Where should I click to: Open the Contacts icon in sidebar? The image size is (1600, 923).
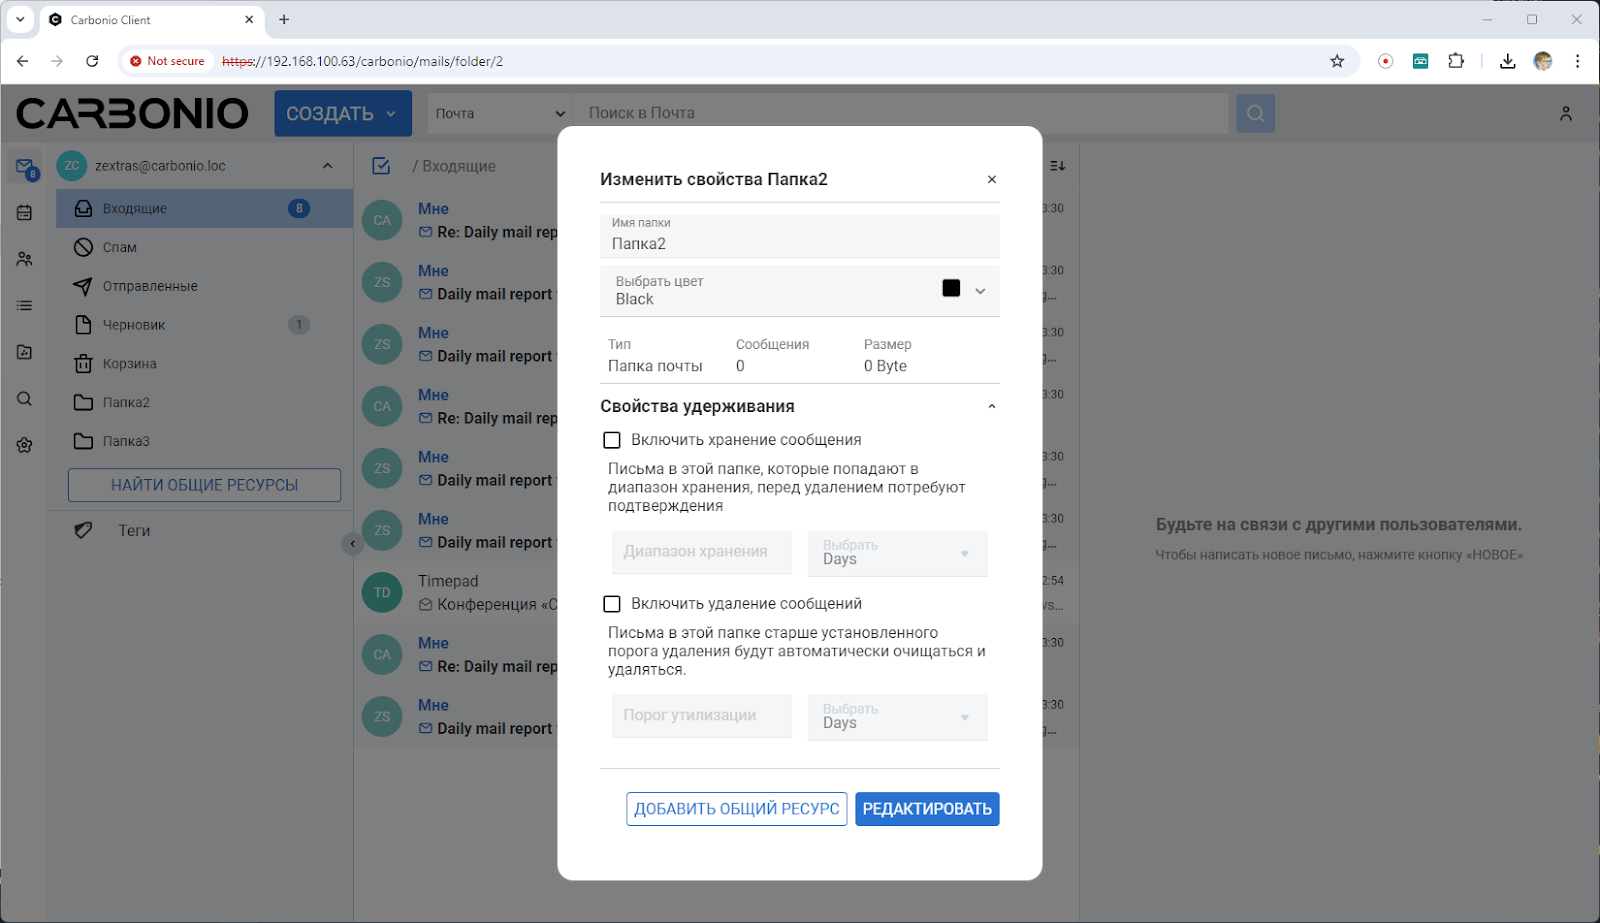(25, 259)
